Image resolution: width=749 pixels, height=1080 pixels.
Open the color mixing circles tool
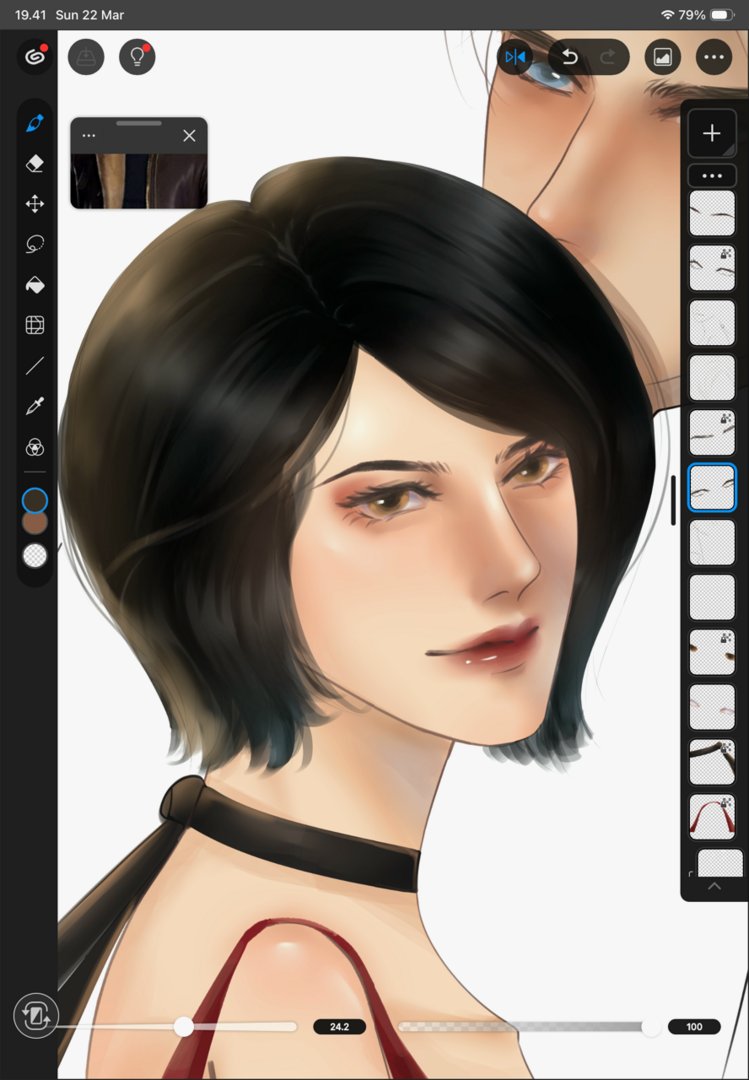coord(34,448)
